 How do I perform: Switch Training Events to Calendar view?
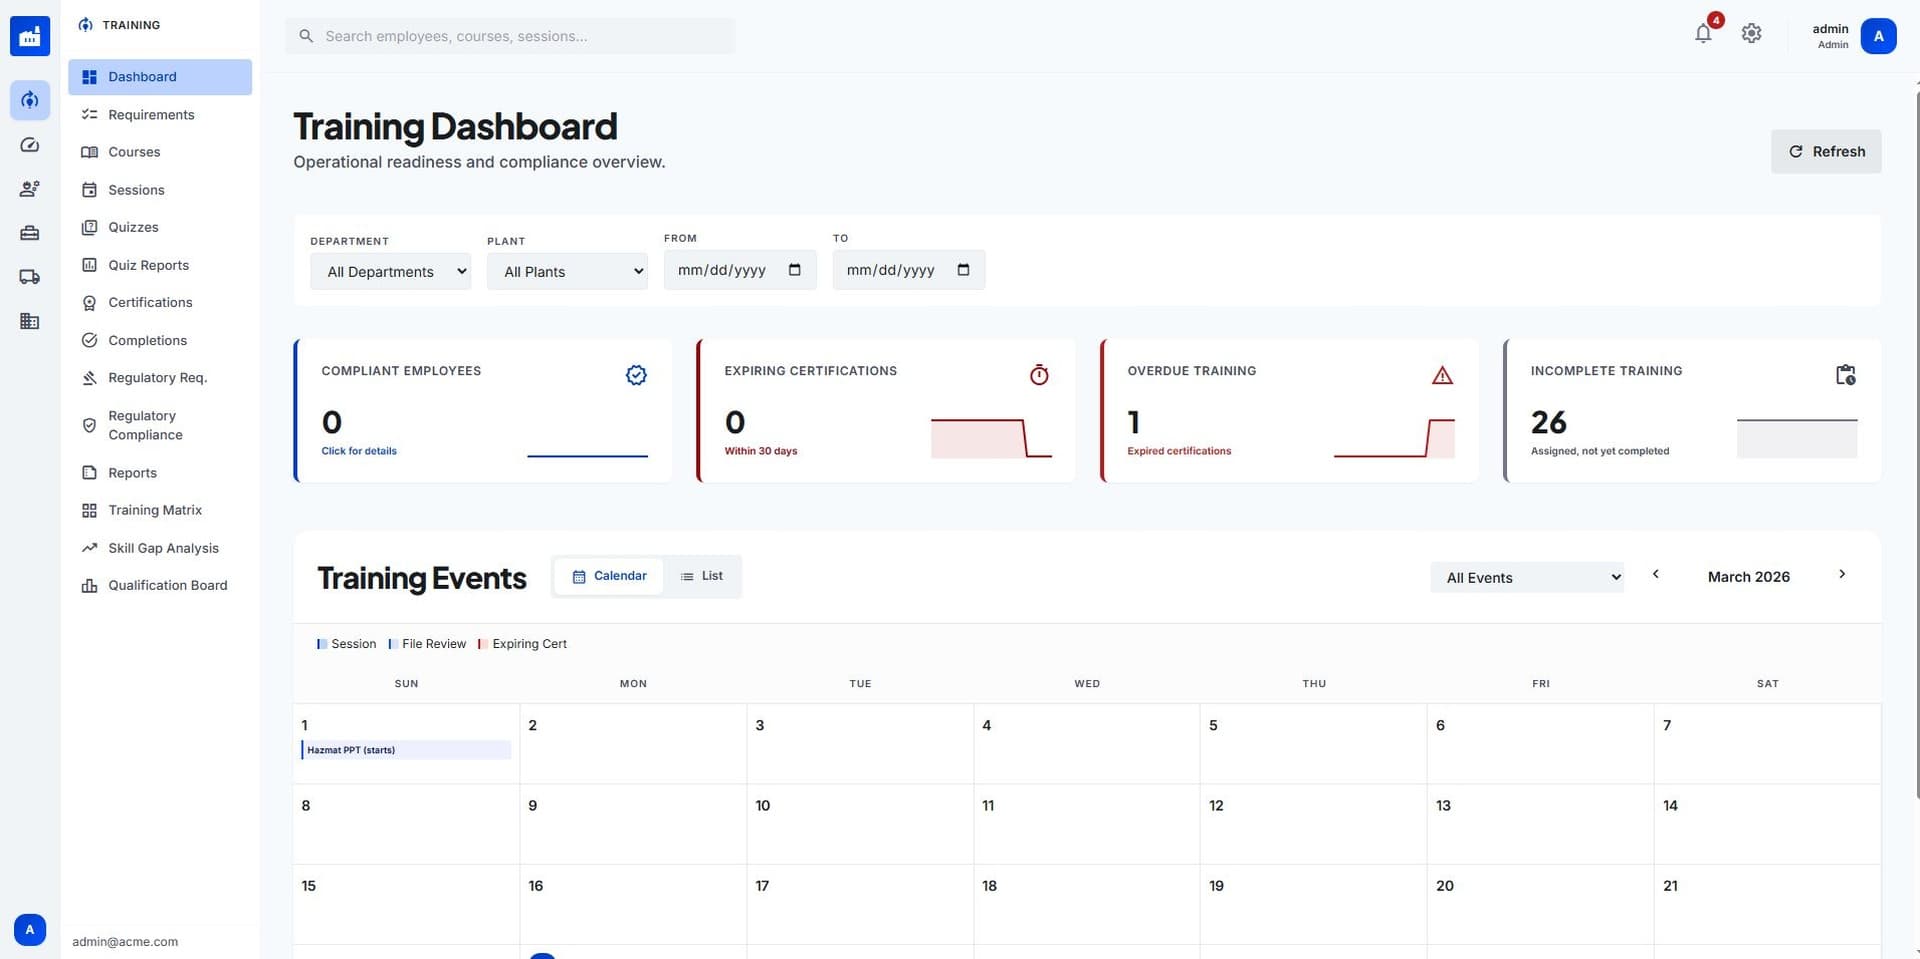click(x=609, y=576)
